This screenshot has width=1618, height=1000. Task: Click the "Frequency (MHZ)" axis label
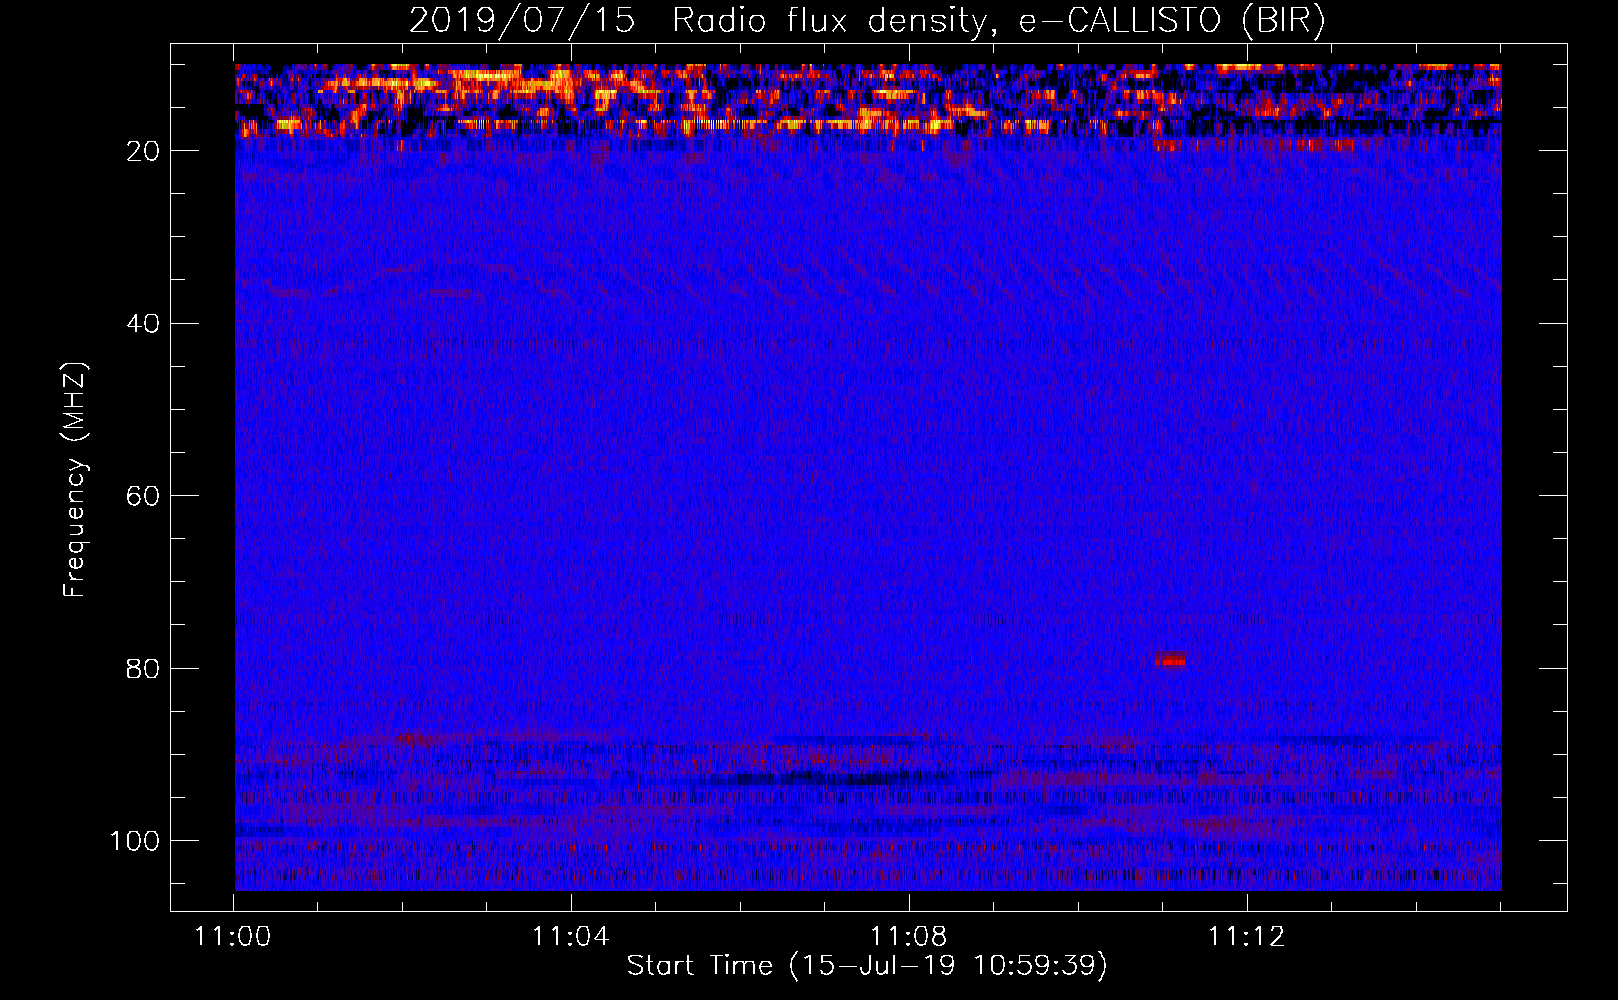pos(75,479)
